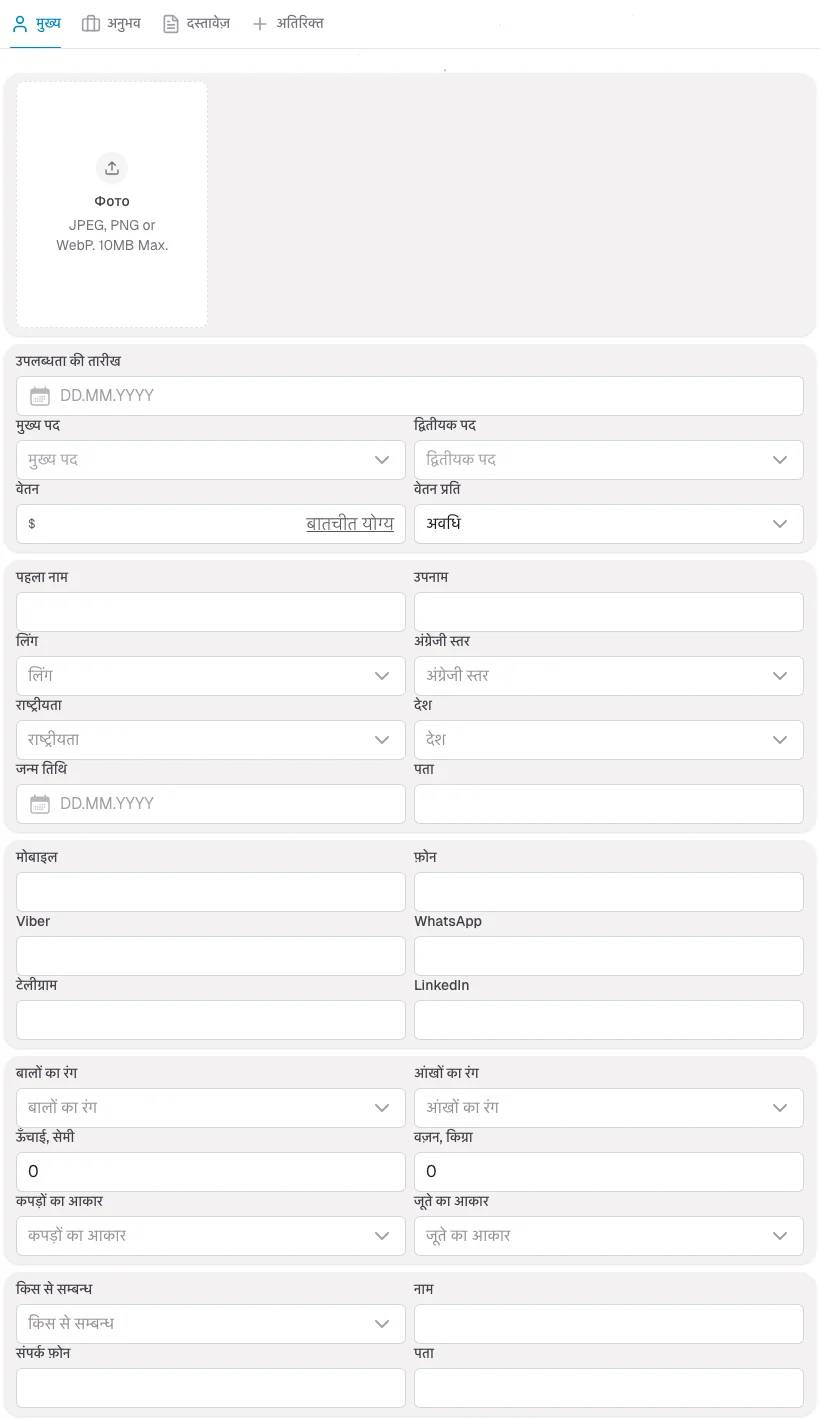Click the WhatsApp input field

[x=608, y=955]
